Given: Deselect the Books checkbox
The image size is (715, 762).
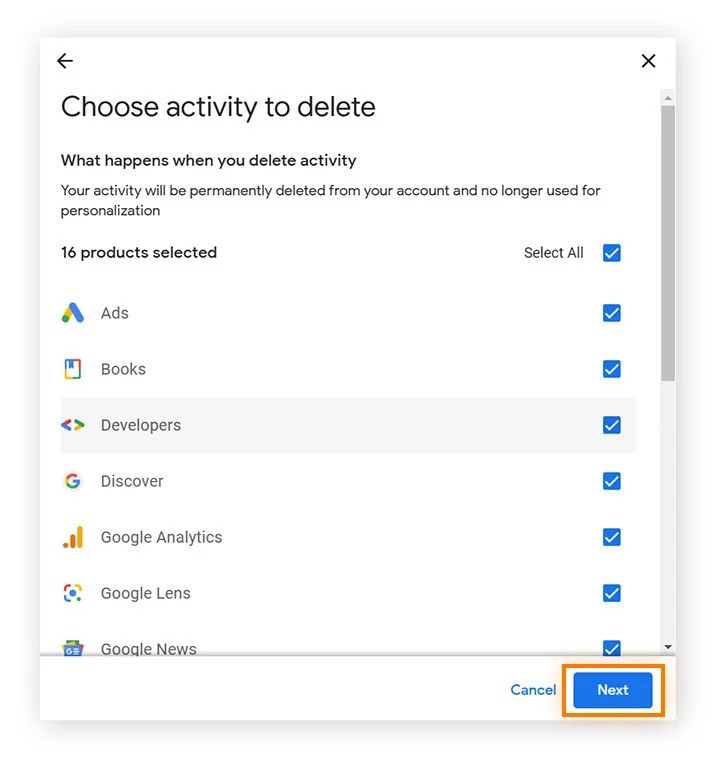Looking at the screenshot, I should coord(612,369).
